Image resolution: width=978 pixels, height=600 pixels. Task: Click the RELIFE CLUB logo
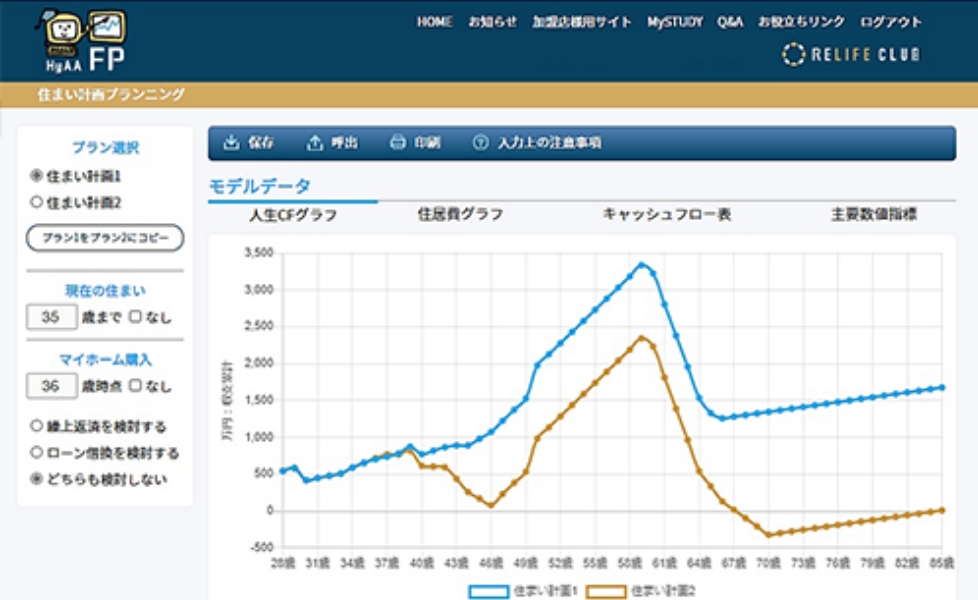851,55
